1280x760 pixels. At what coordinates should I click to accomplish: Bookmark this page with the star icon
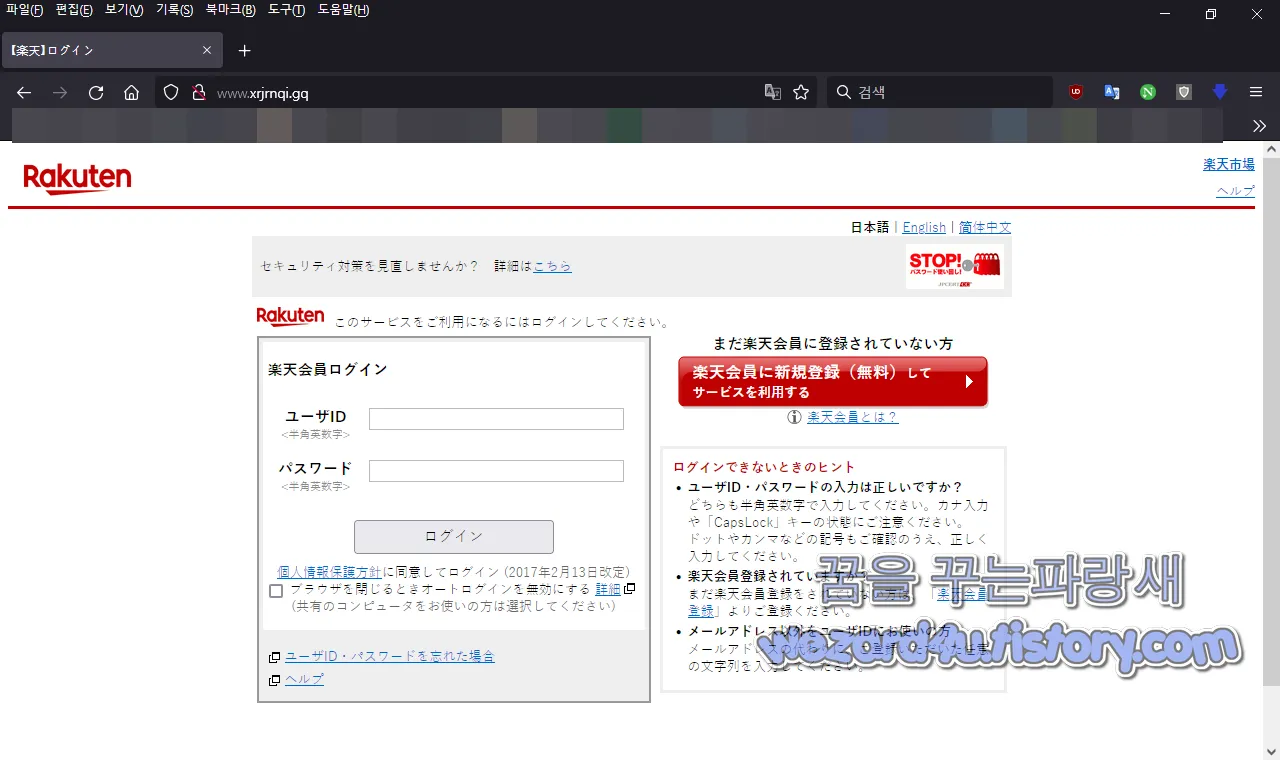click(801, 92)
